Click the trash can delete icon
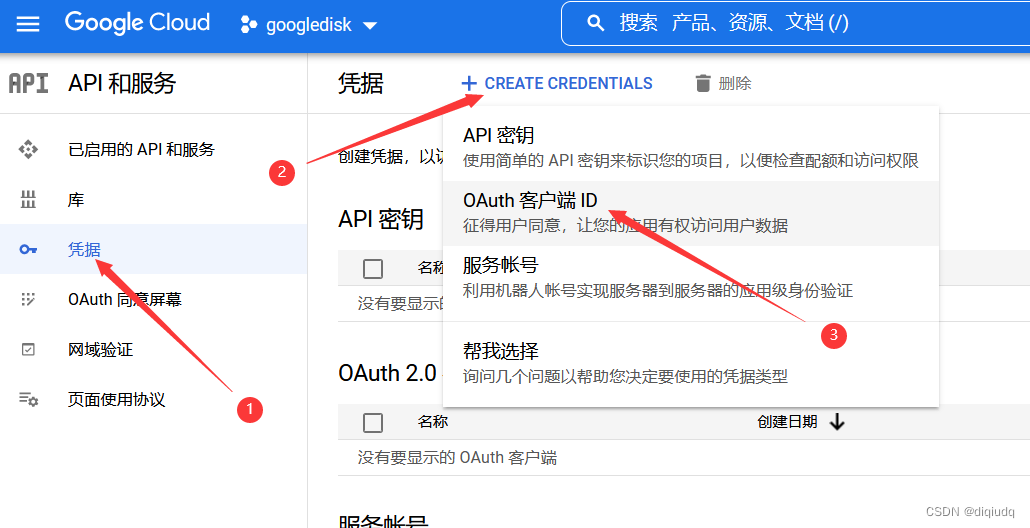This screenshot has height=528, width=1030. coord(703,83)
